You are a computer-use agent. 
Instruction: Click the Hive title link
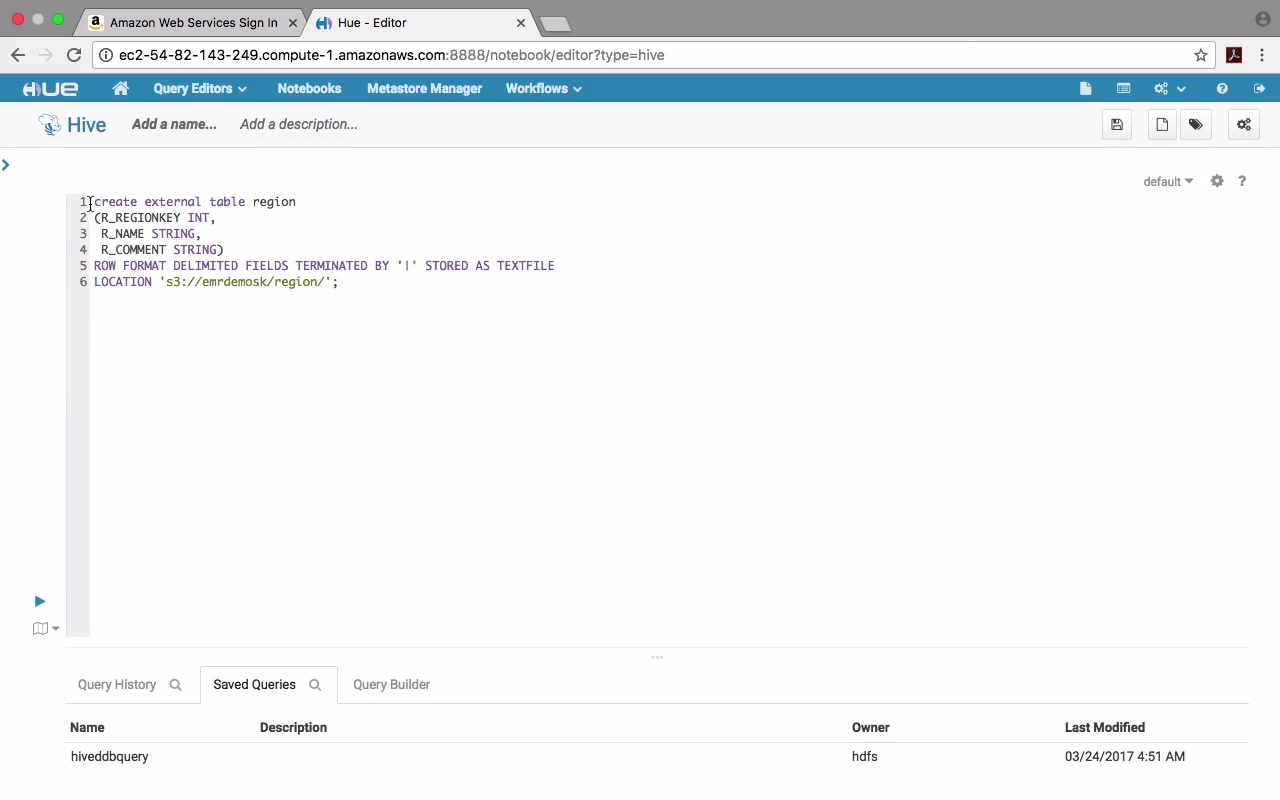(x=86, y=125)
